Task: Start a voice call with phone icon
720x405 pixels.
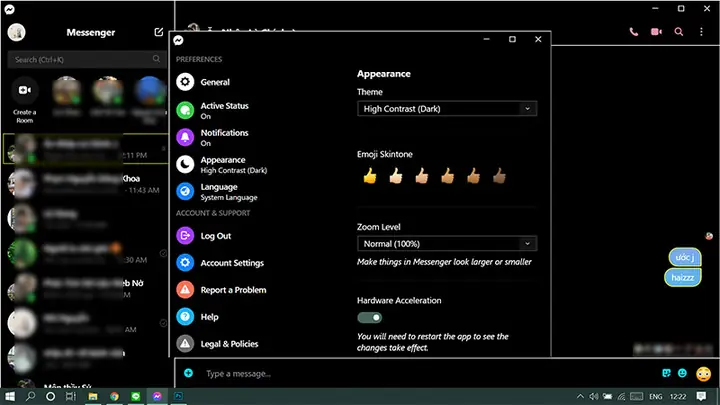Action: pos(634,32)
